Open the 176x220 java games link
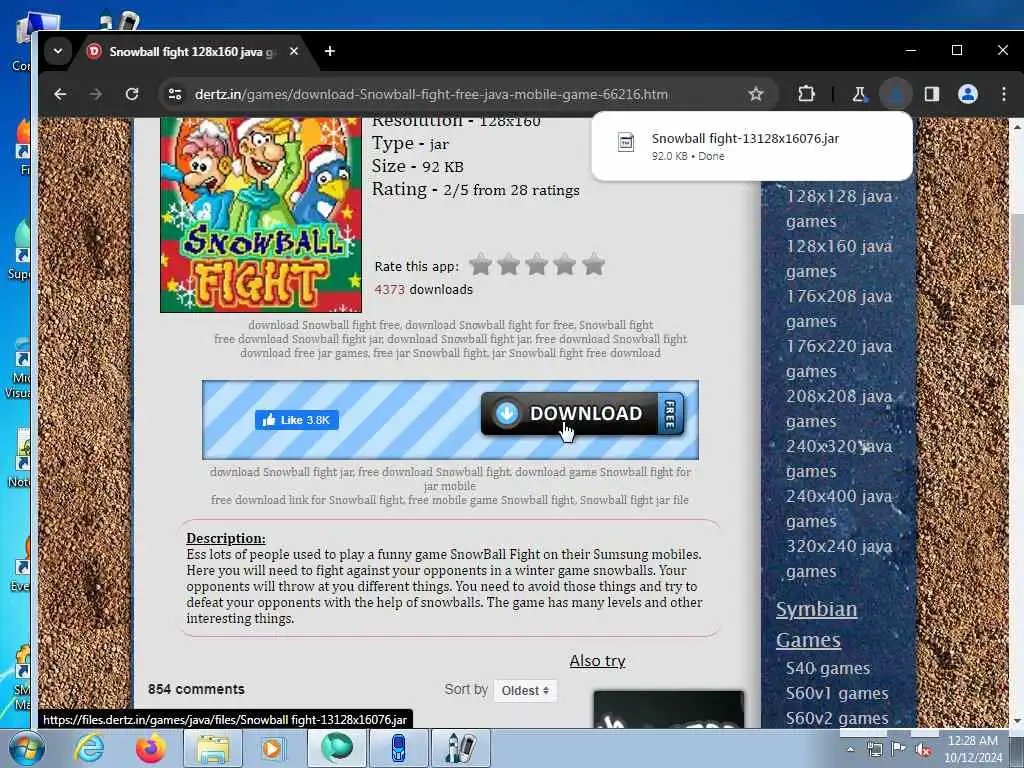Image resolution: width=1024 pixels, height=768 pixels. pos(839,359)
